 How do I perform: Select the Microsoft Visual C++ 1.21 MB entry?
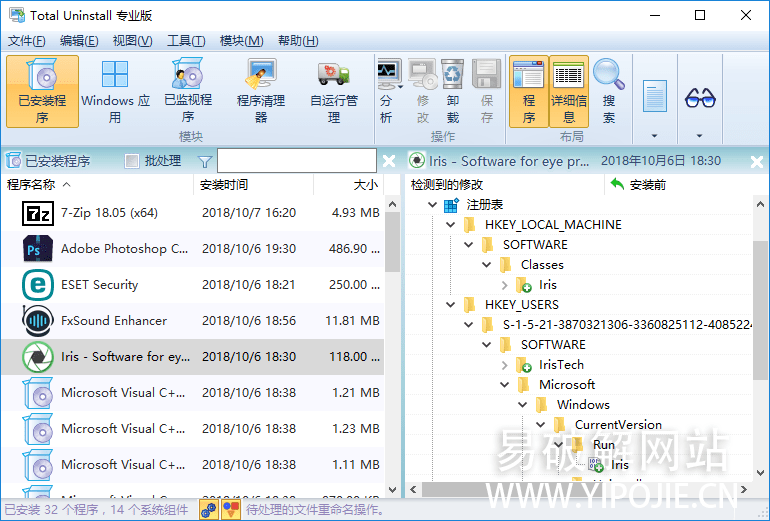coord(192,393)
